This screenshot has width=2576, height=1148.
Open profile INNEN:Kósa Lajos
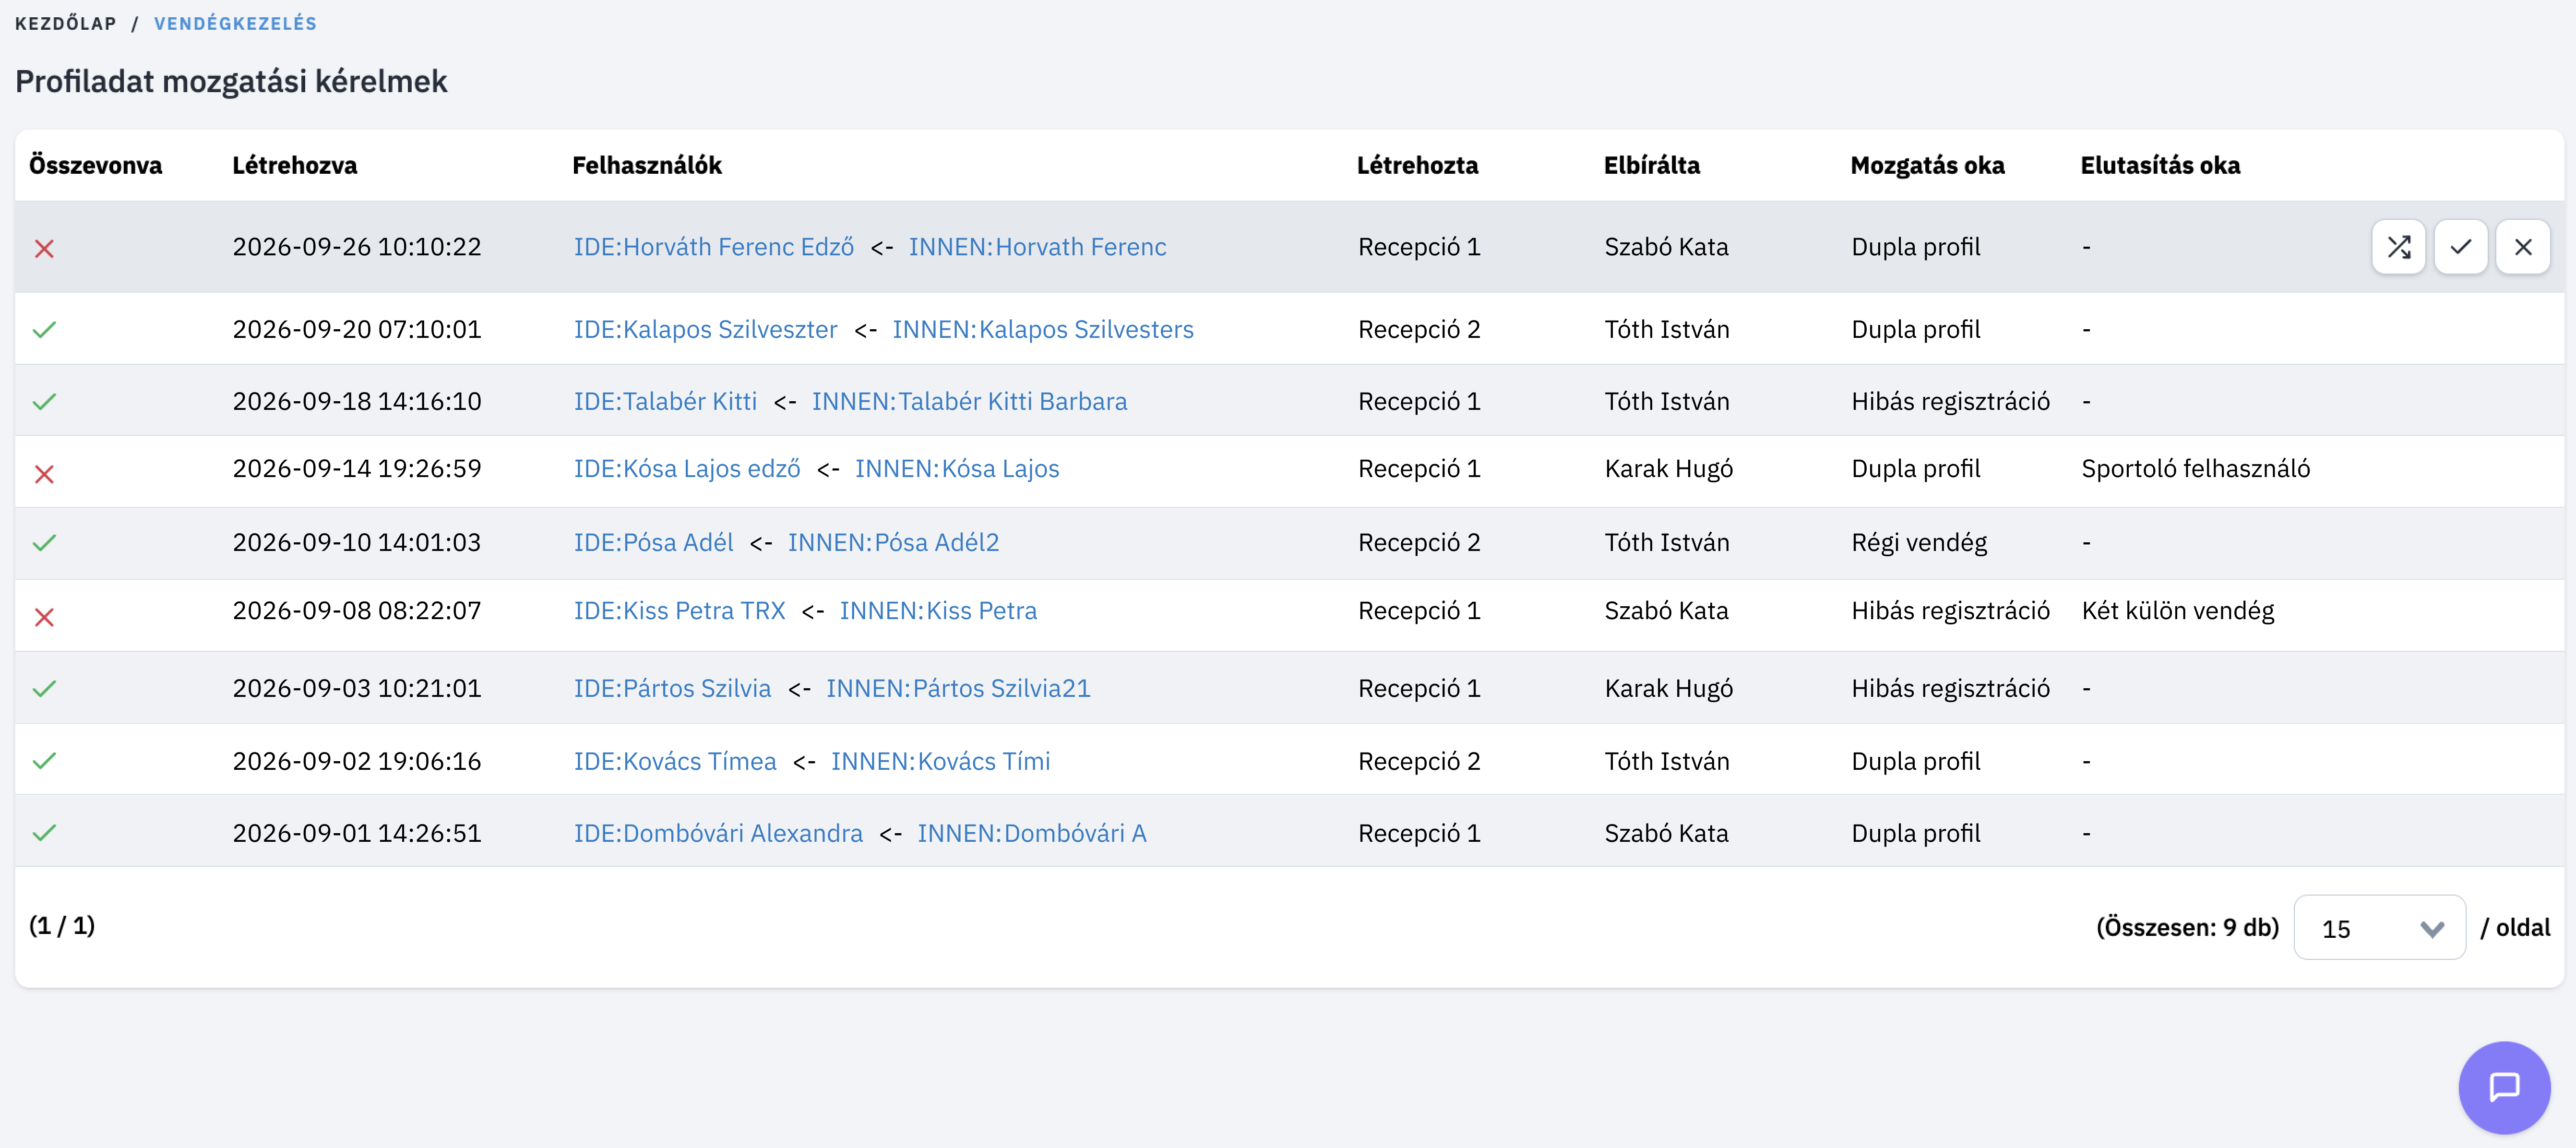pos(957,468)
